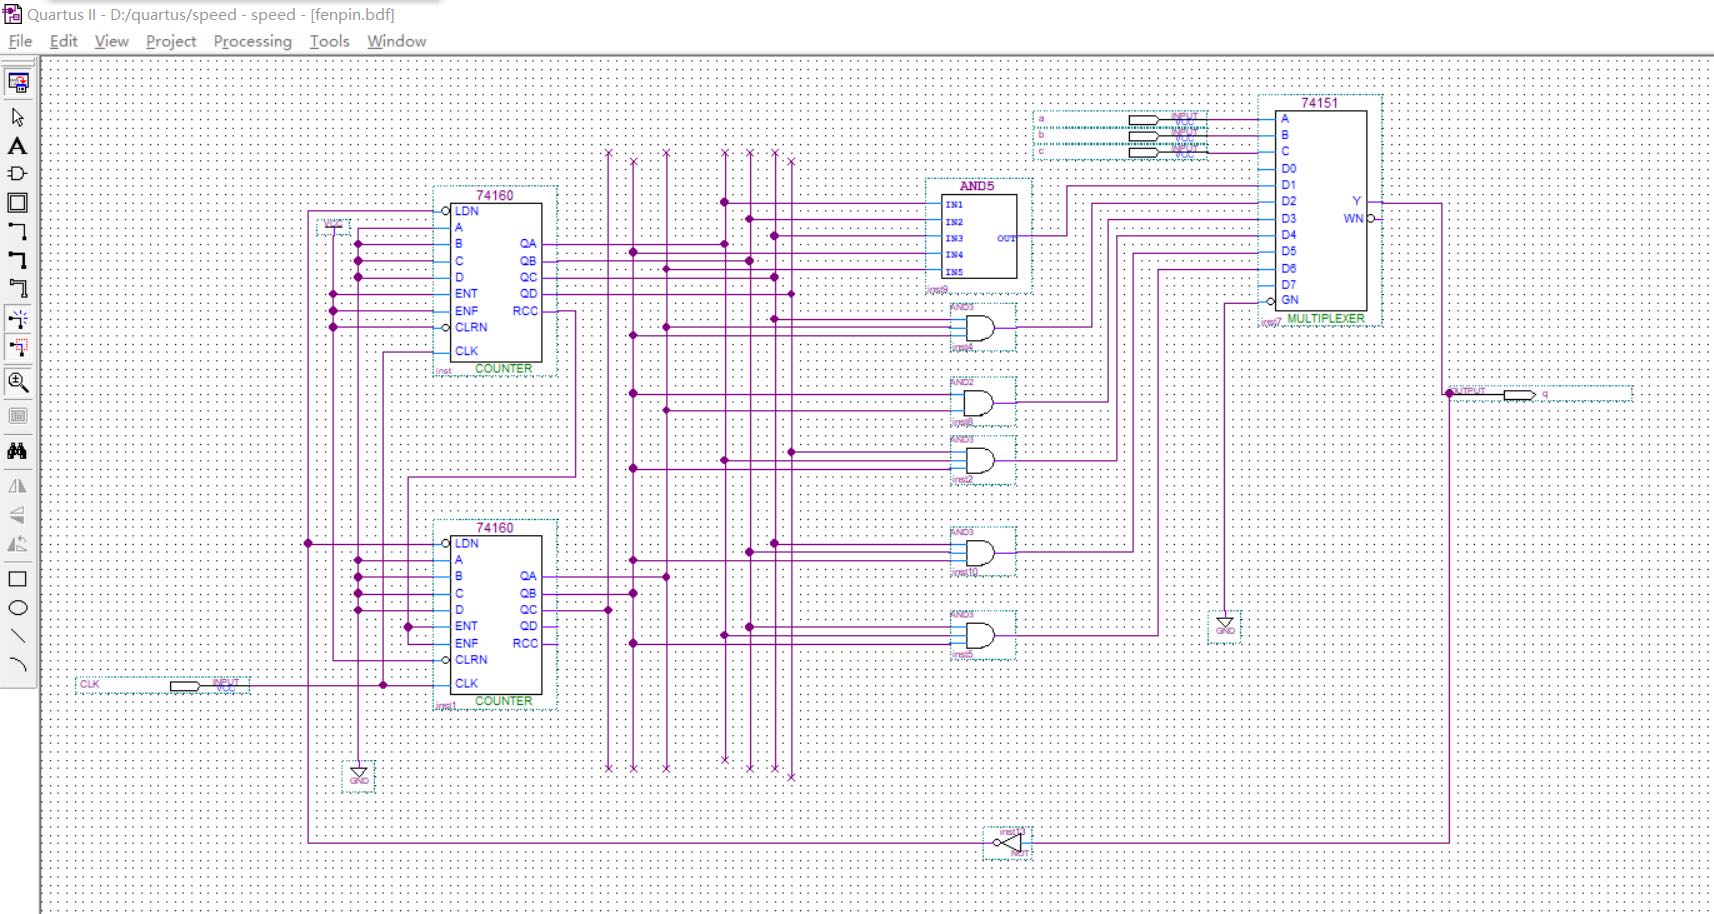Viewport: 1714px width, 914px height.
Task: Choose the Text tool (A)
Action: tap(17, 146)
